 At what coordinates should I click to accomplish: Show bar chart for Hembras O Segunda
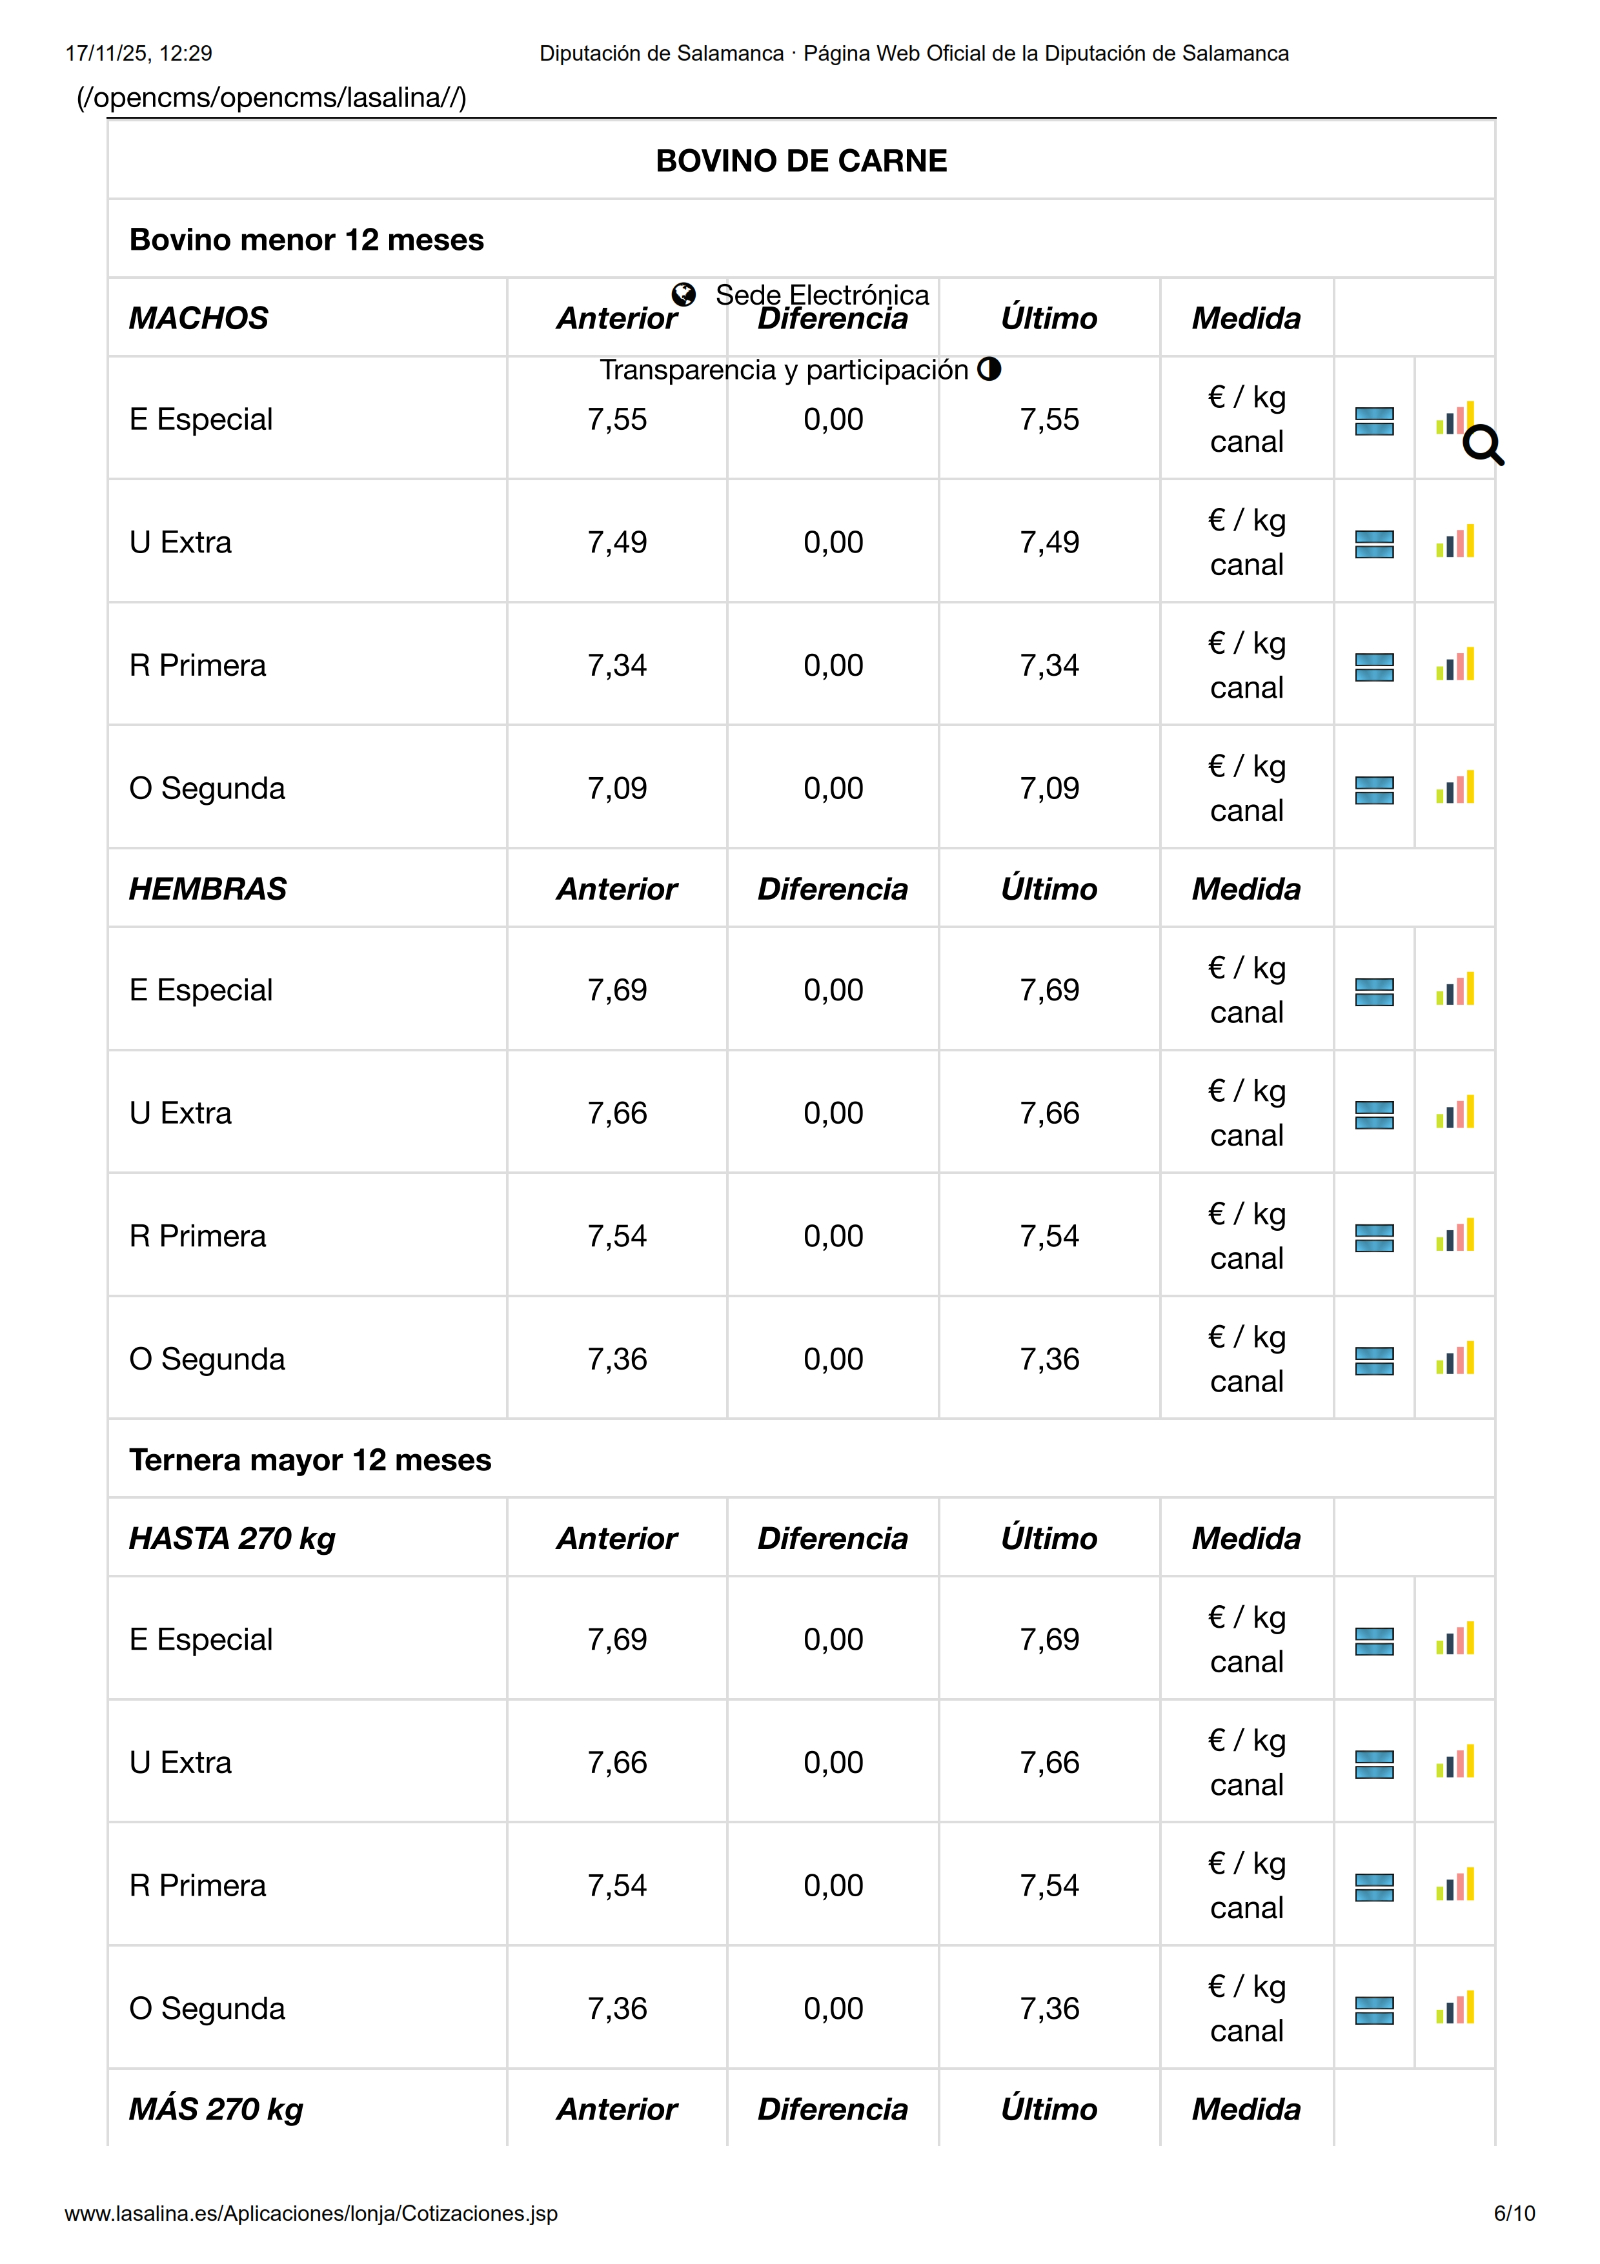point(1454,1359)
